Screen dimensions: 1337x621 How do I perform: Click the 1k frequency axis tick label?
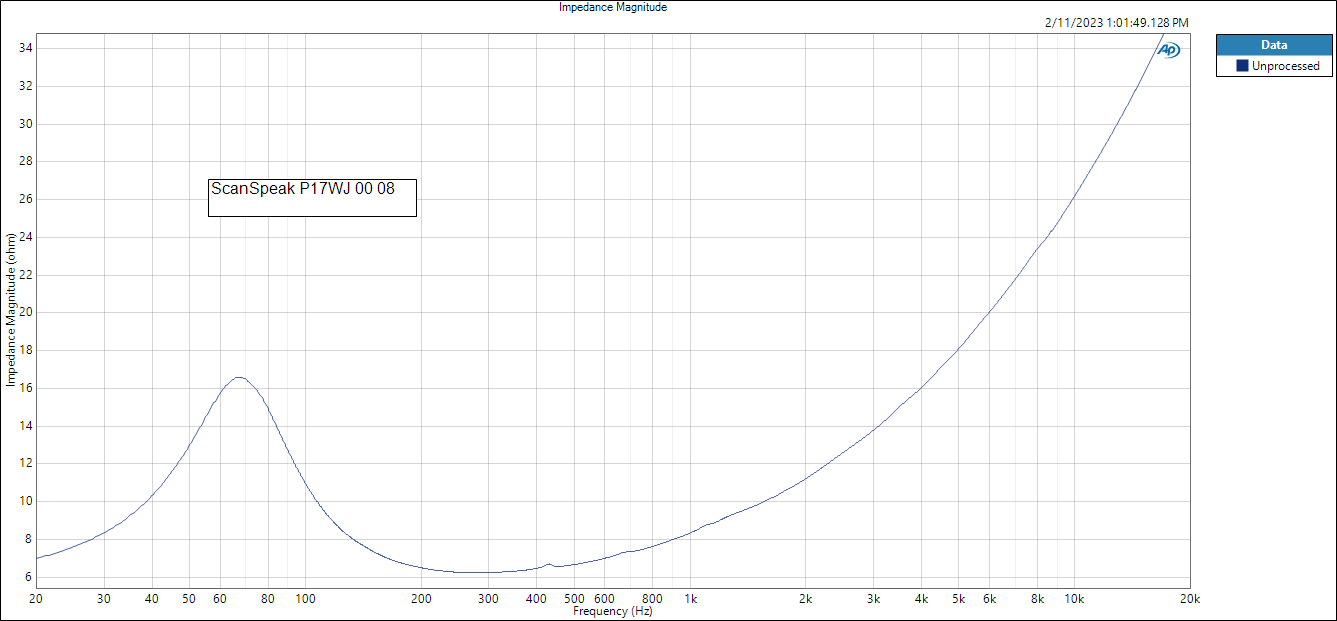coord(690,599)
